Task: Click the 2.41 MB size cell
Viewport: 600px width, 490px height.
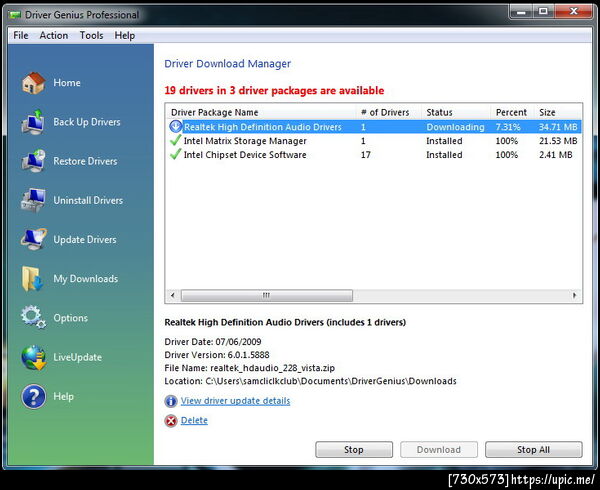Action: click(556, 155)
